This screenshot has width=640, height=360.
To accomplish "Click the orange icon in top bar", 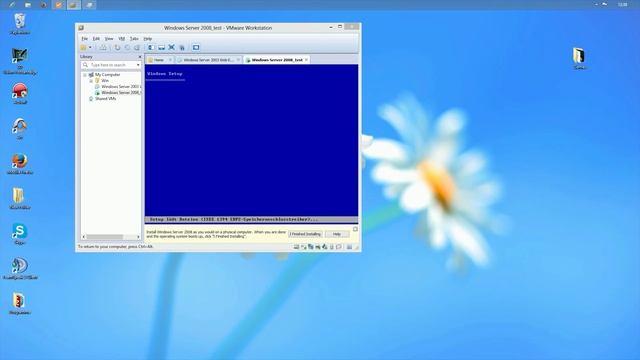I will (x=59, y=5).
